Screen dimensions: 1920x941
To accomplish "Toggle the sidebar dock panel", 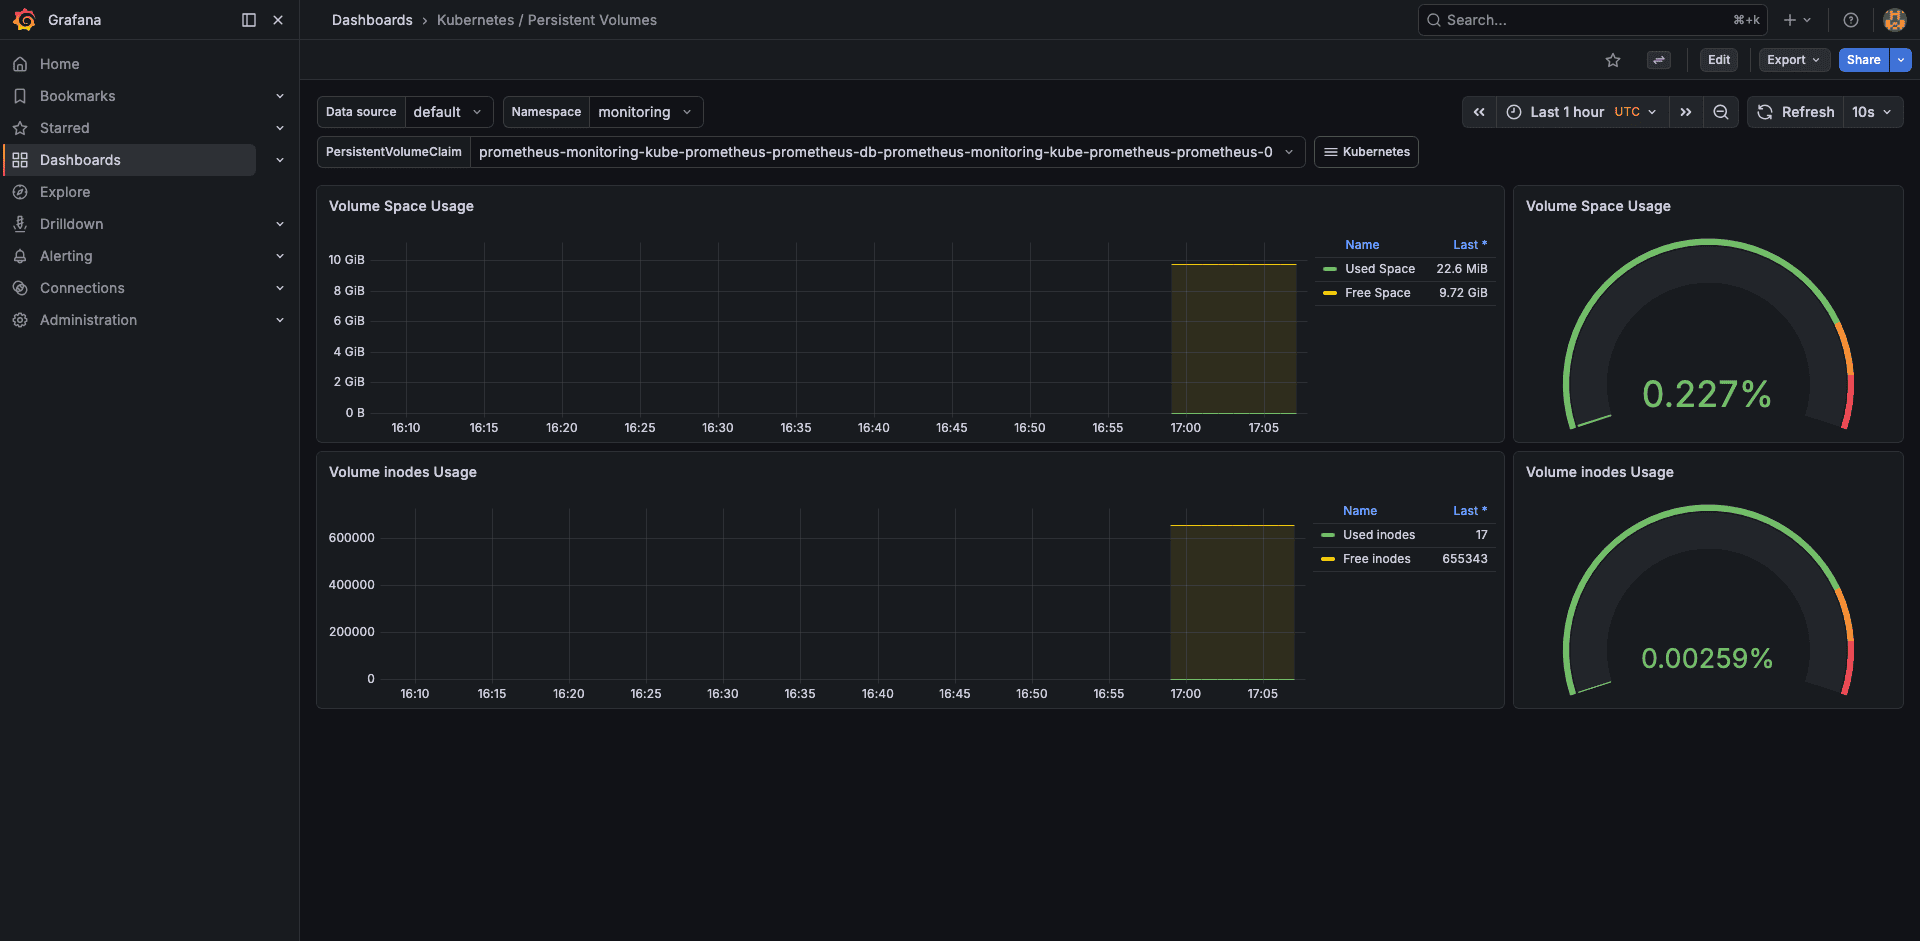I will 248,19.
